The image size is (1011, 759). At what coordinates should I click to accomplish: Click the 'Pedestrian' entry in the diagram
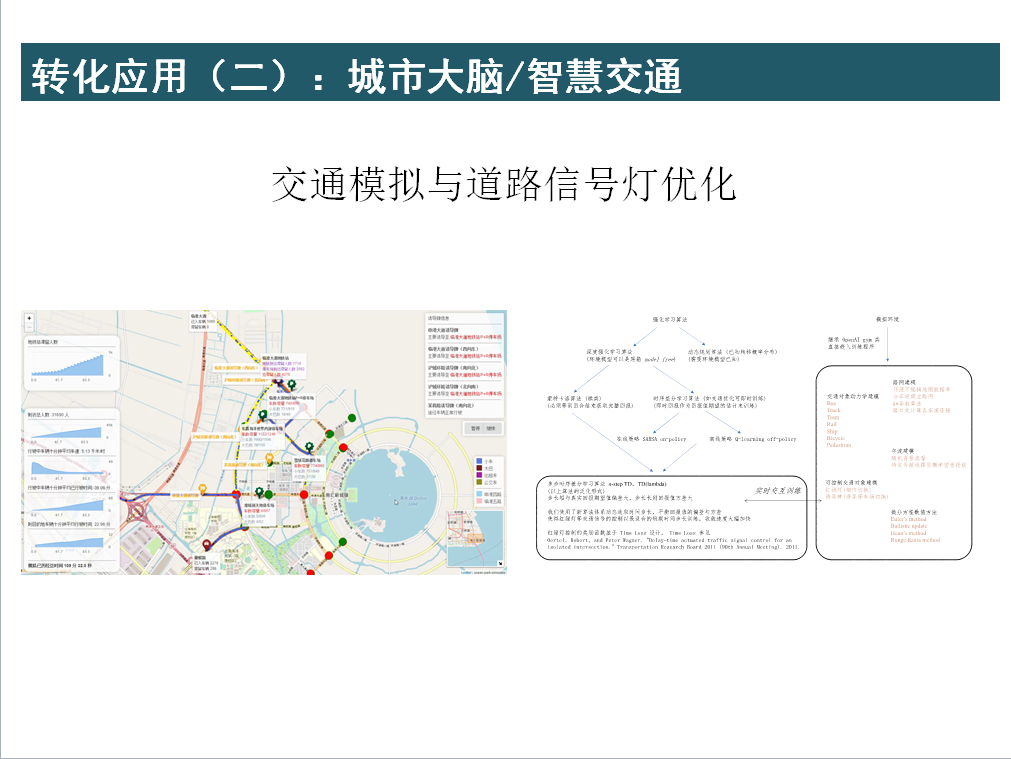[839, 446]
